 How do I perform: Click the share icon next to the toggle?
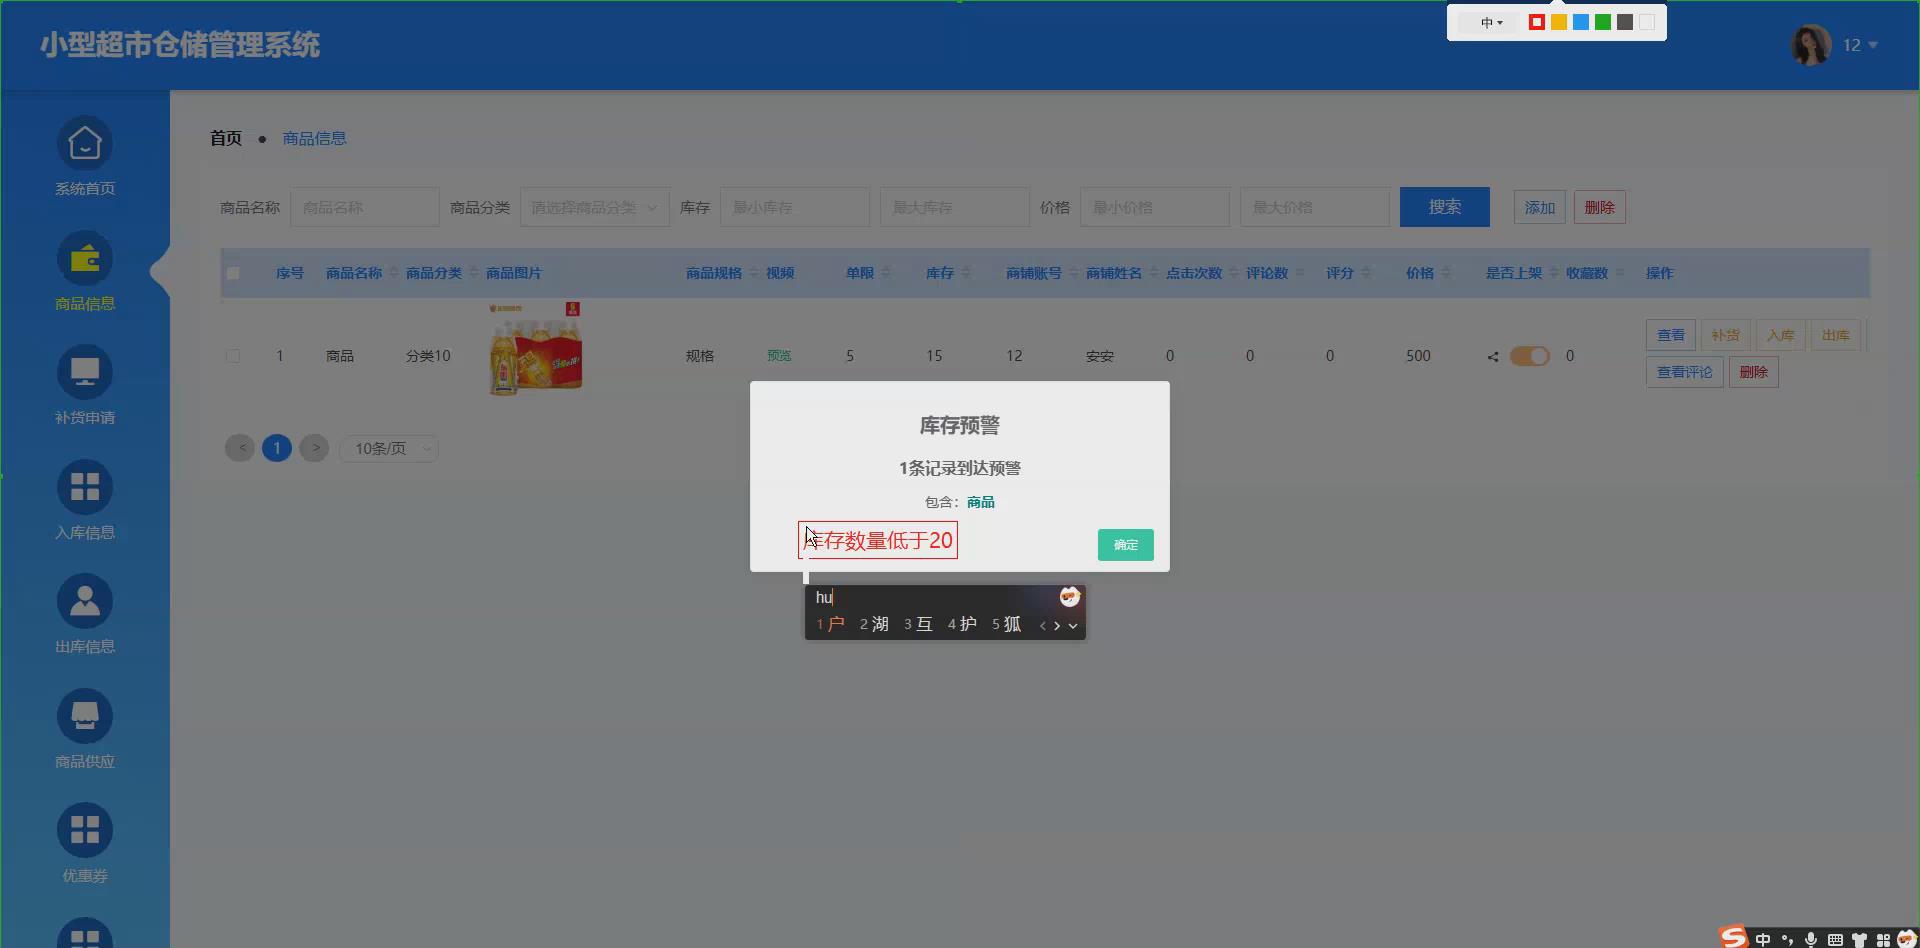tap(1492, 355)
